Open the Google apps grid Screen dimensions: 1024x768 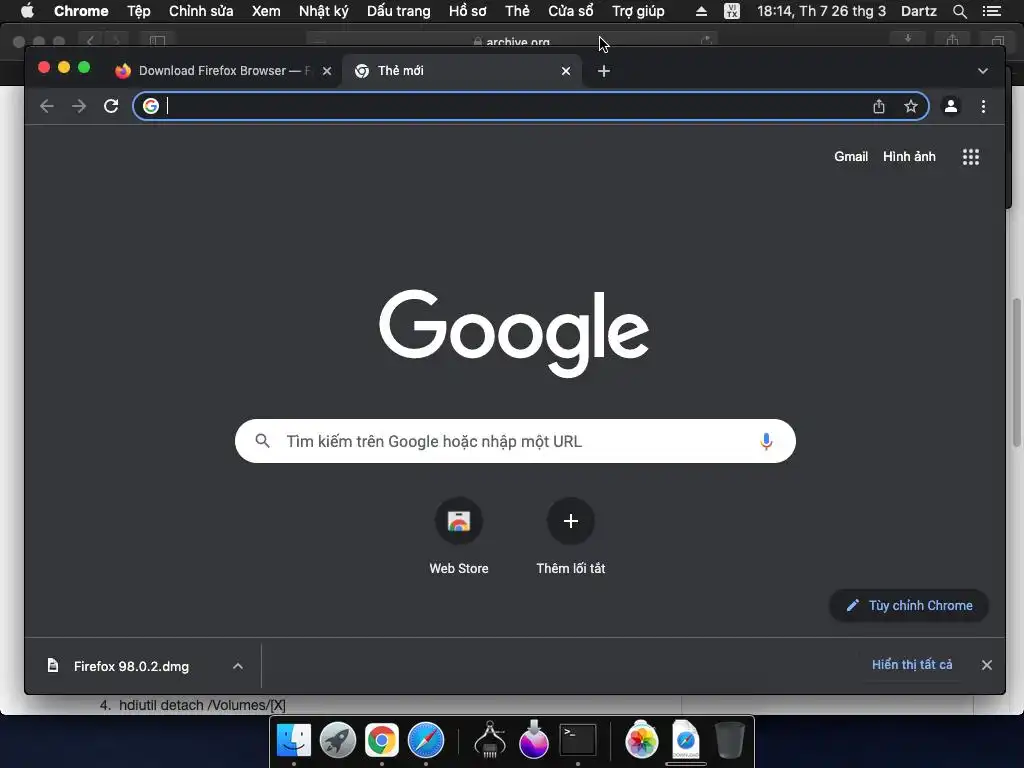click(970, 157)
